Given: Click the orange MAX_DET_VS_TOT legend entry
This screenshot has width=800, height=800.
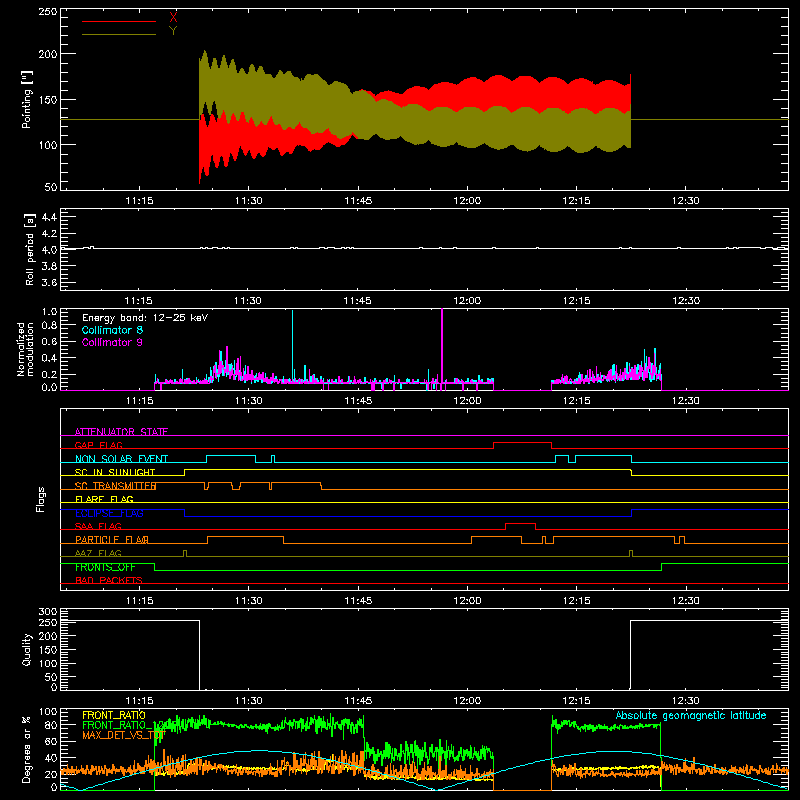Looking at the screenshot, I should 124,735.
